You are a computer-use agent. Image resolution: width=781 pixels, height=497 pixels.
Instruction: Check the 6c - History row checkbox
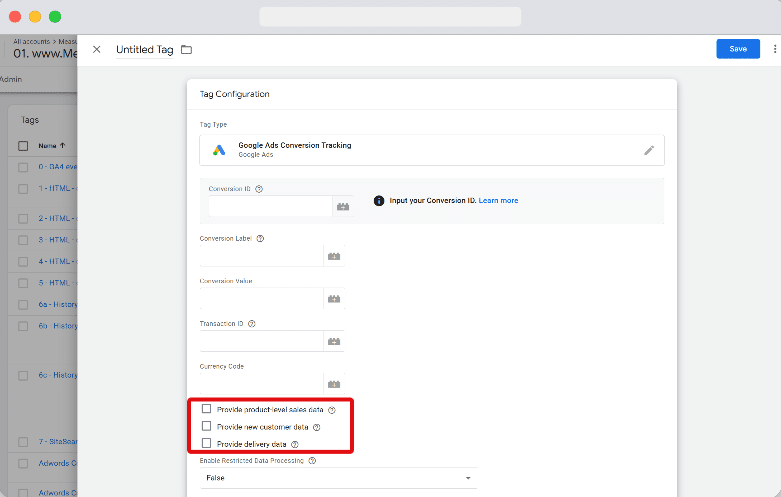[23, 375]
